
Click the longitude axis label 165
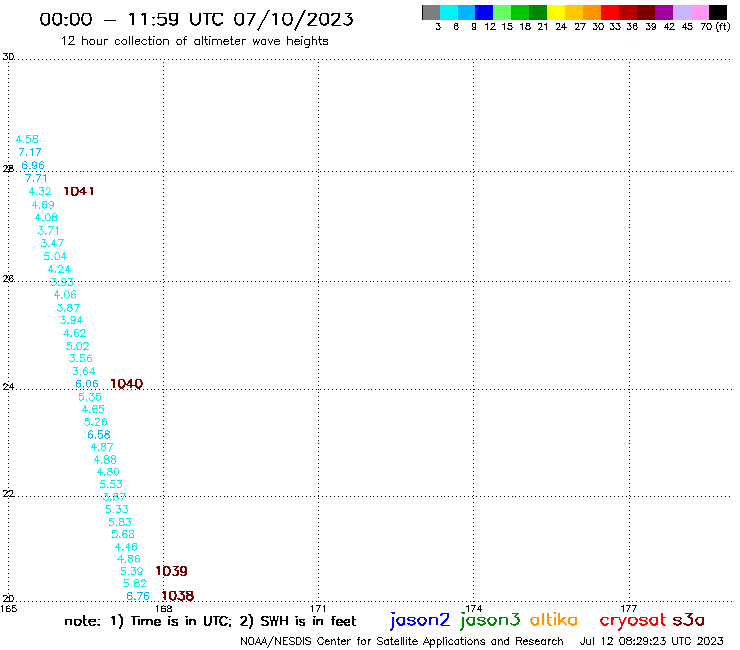(x=8, y=608)
